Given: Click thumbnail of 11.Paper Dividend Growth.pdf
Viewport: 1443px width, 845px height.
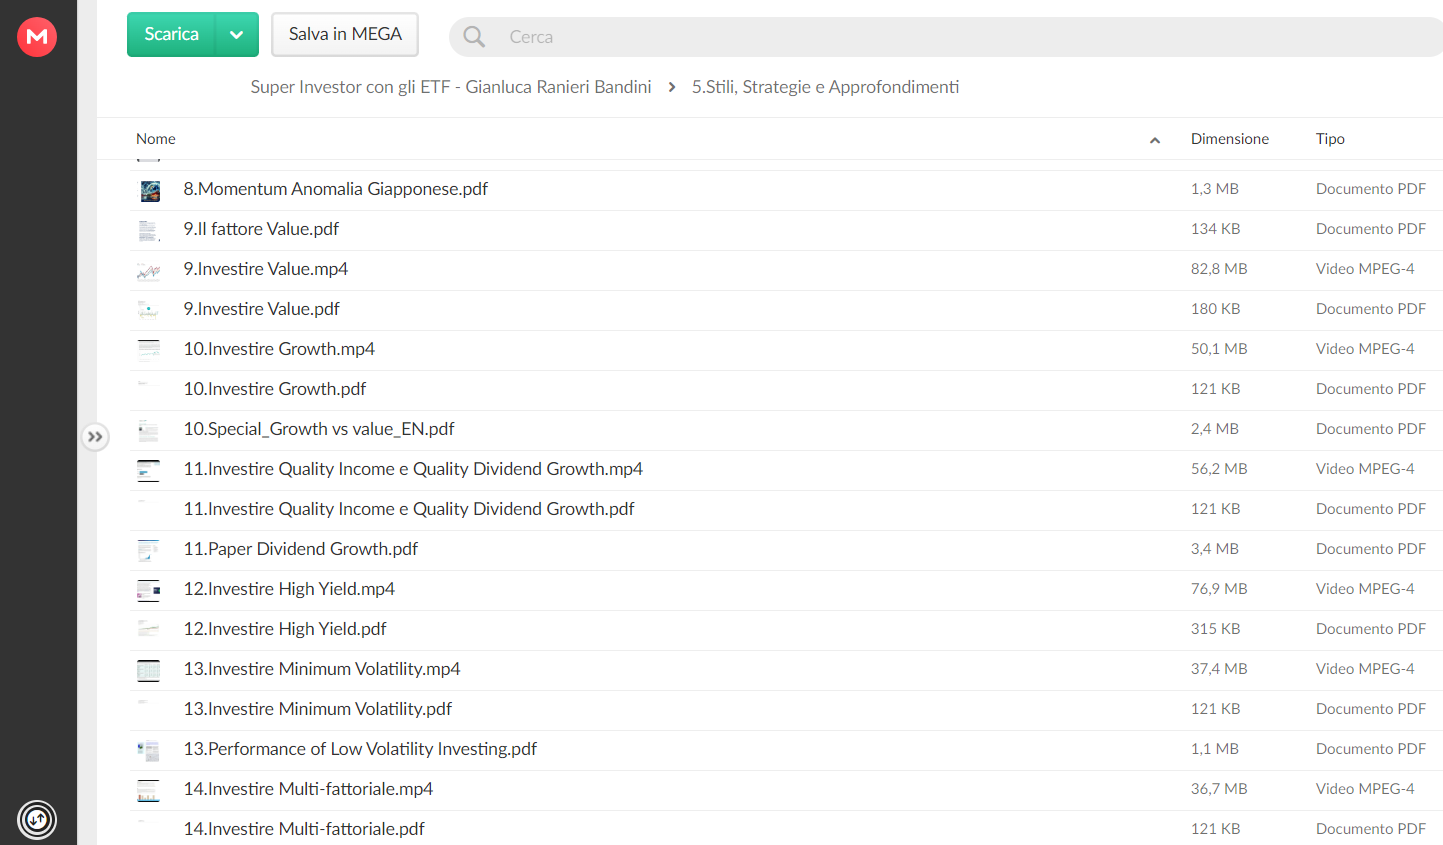Looking at the screenshot, I should coord(149,550).
